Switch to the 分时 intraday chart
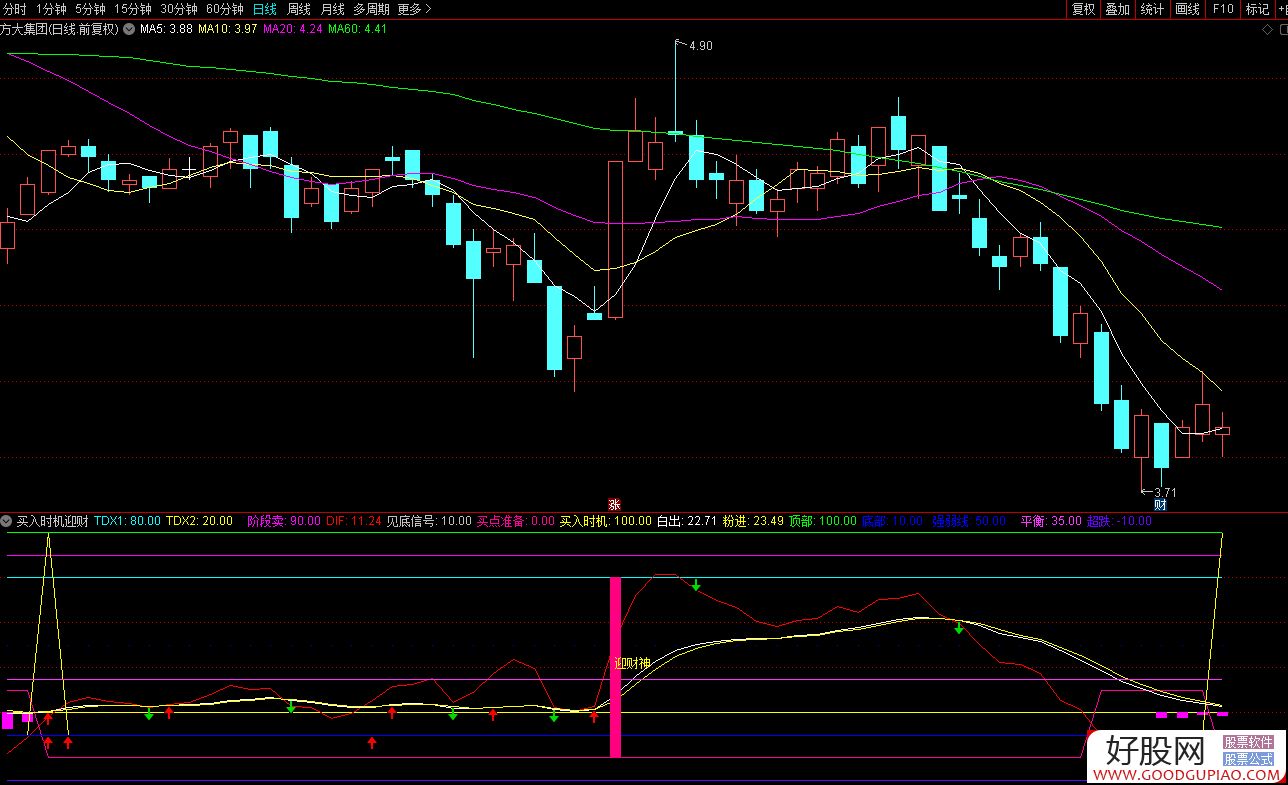1288x785 pixels. pyautogui.click(x=15, y=9)
